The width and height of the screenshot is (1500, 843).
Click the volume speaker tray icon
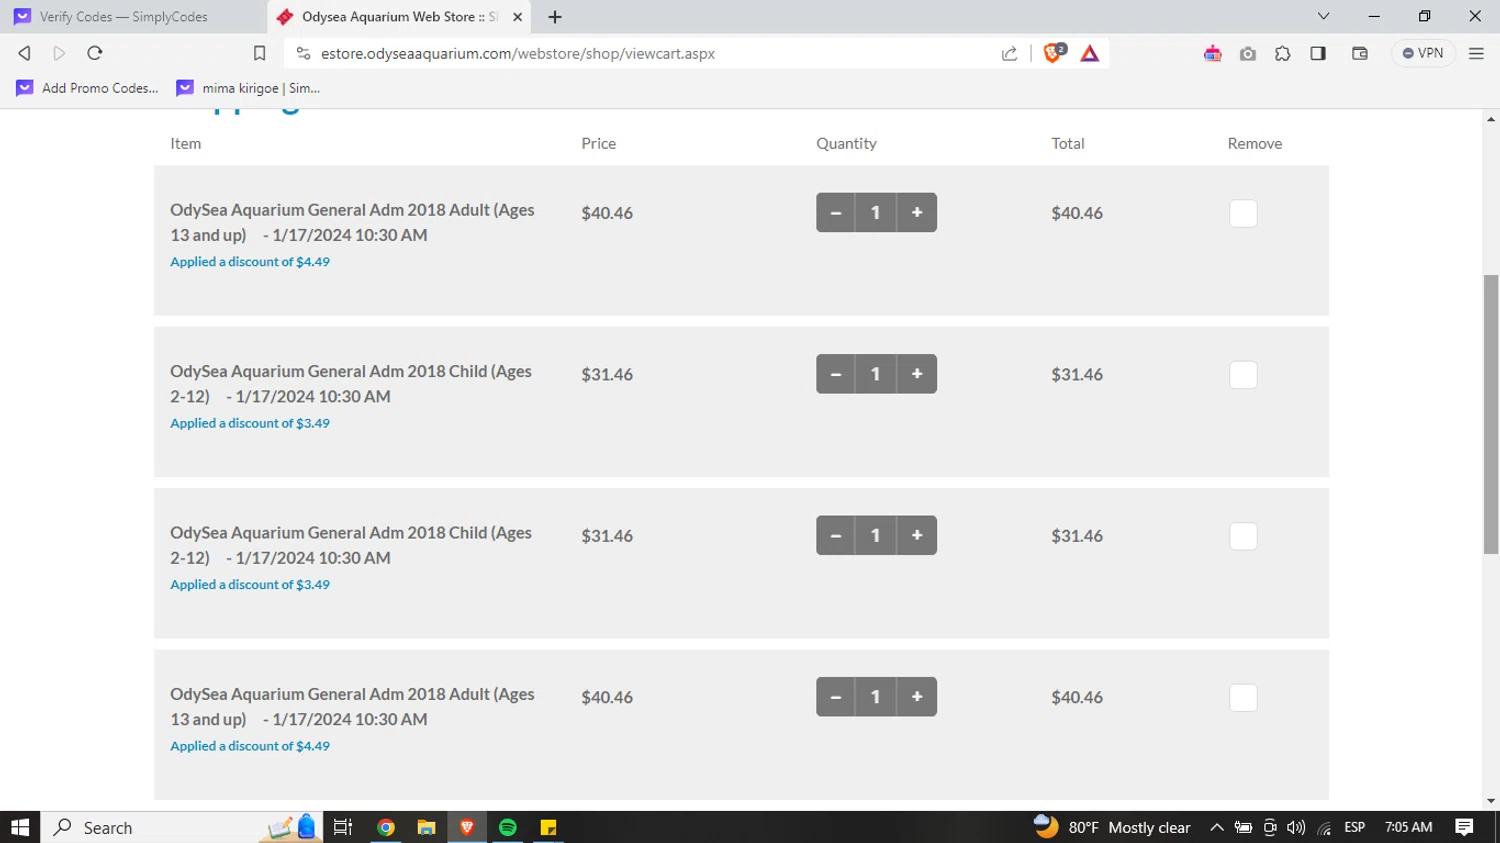pyautogui.click(x=1296, y=827)
